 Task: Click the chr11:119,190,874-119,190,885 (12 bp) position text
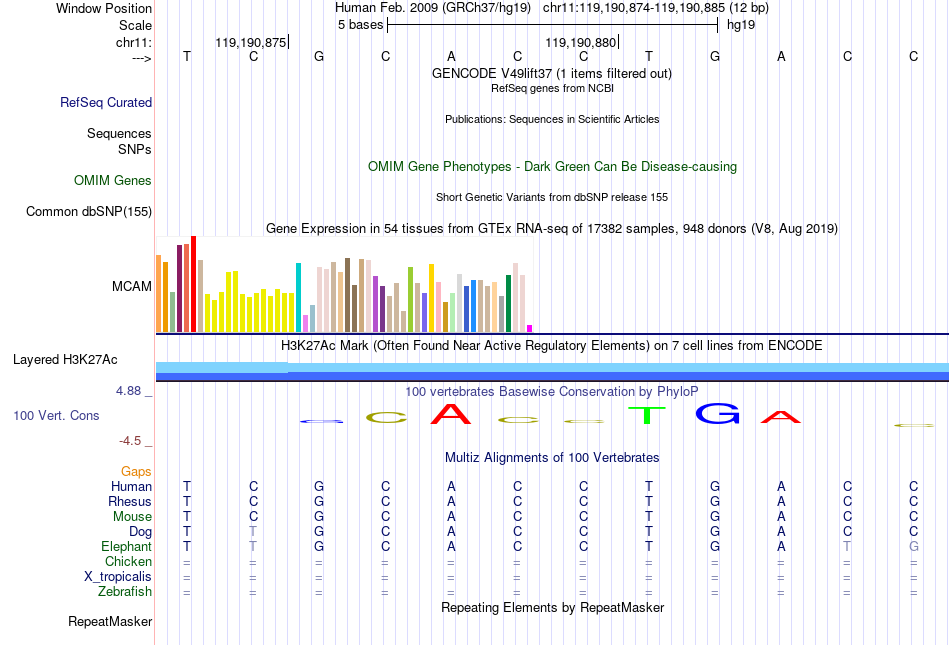(656, 8)
